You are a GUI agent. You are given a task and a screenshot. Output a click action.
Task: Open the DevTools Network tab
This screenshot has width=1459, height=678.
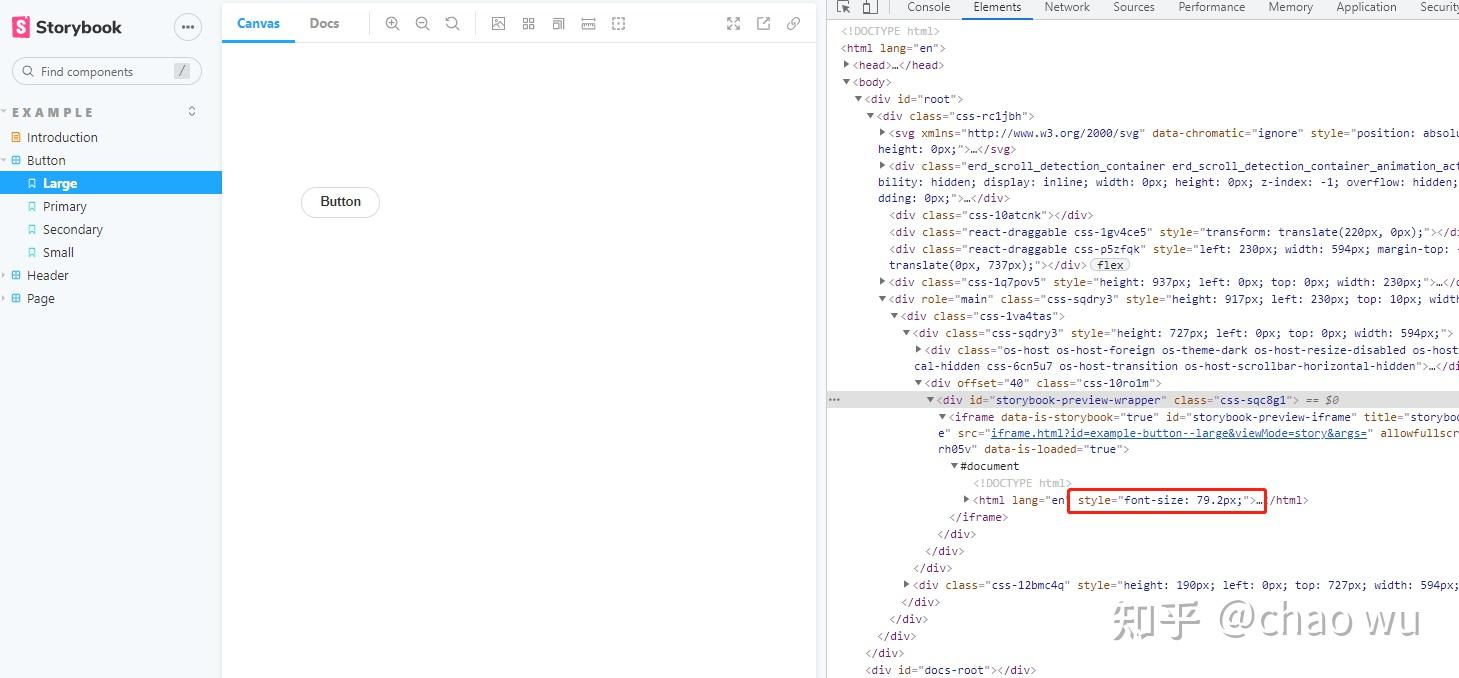1067,7
